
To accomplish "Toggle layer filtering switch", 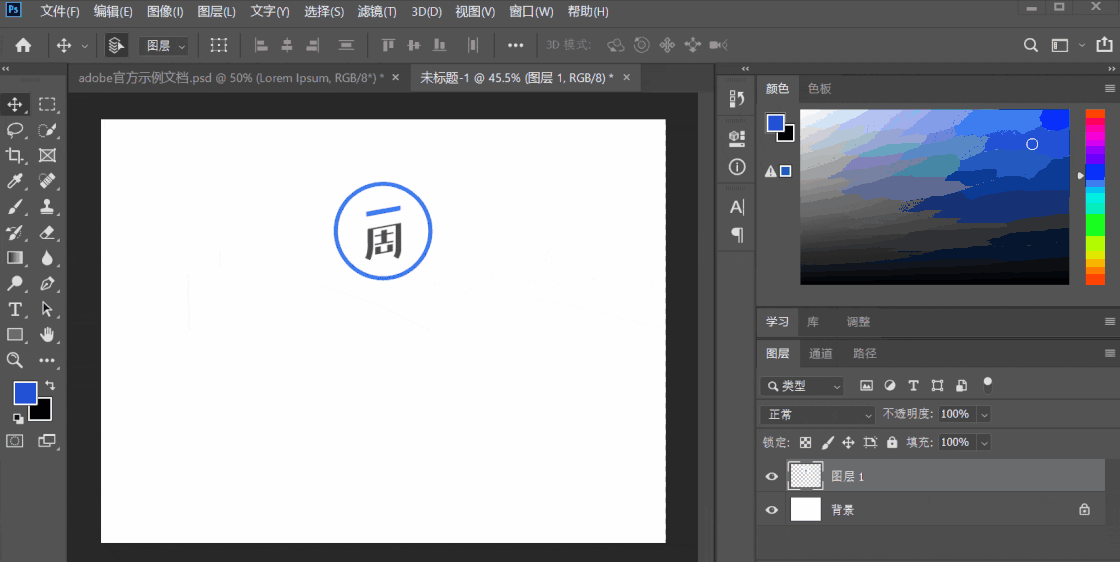I will click(987, 386).
